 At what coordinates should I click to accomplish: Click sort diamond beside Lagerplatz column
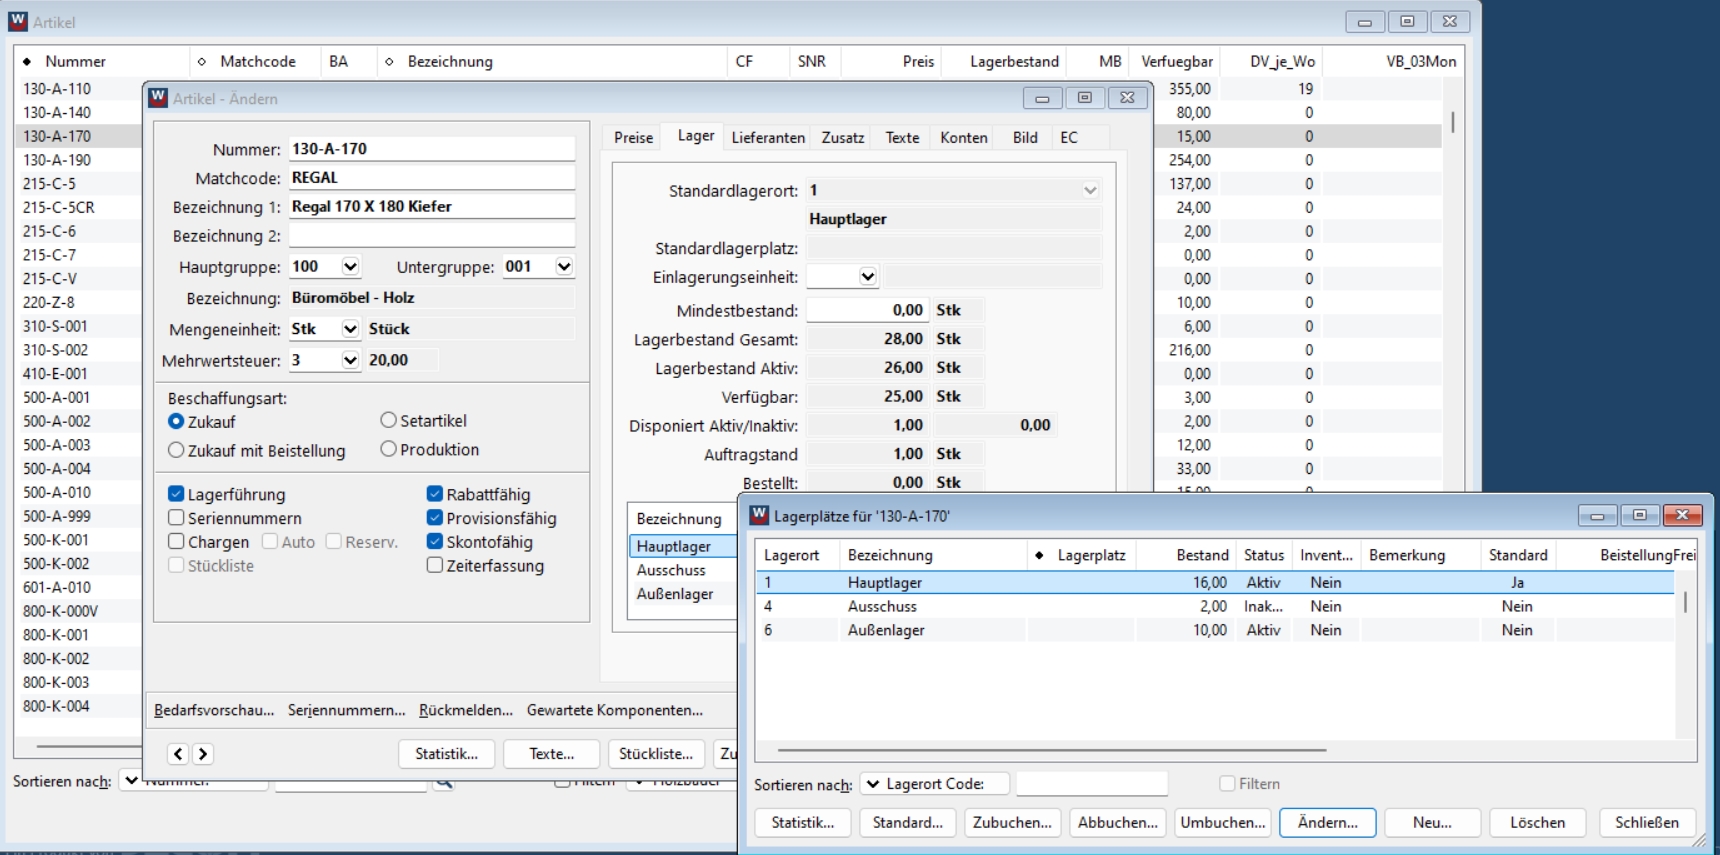[1039, 555]
